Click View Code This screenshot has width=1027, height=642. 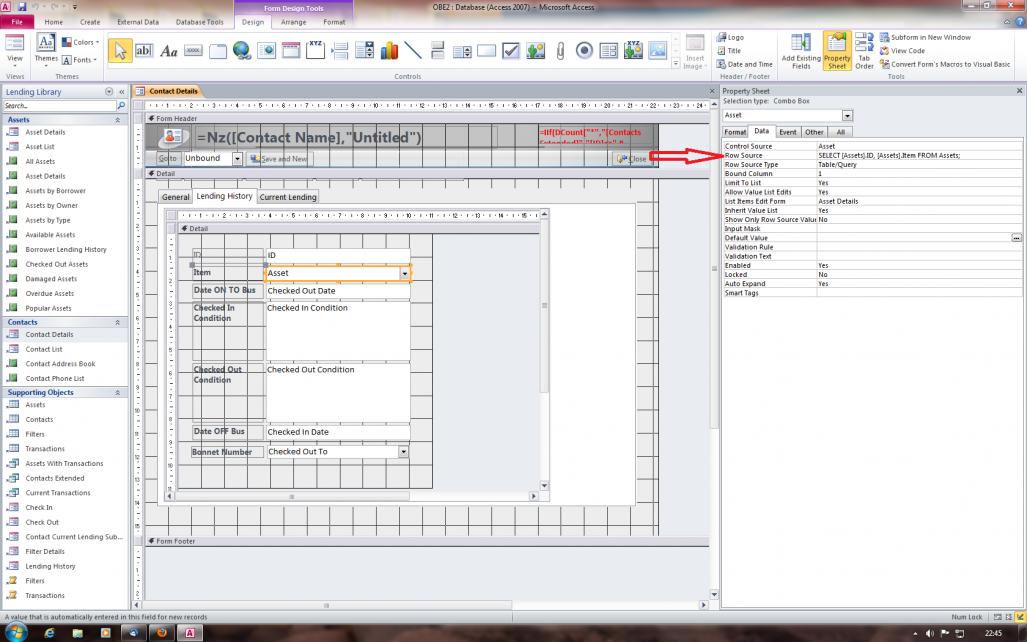click(903, 50)
